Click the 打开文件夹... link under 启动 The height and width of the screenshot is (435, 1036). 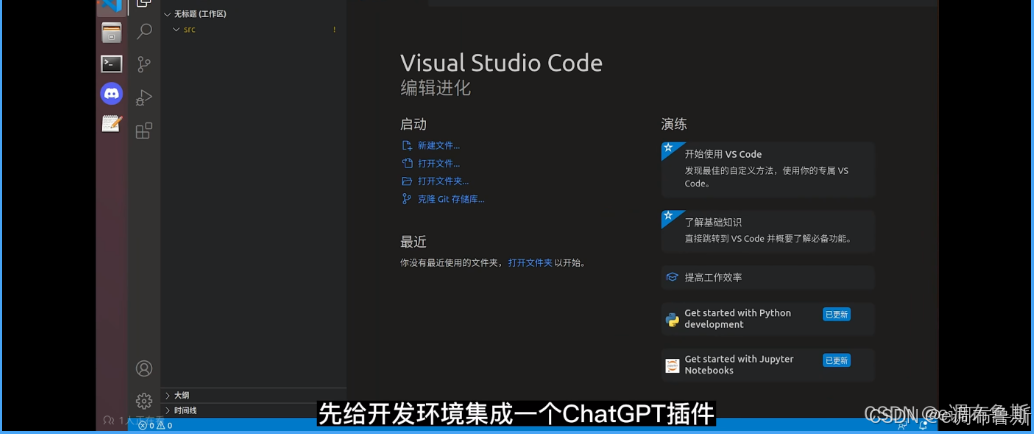click(x=443, y=181)
